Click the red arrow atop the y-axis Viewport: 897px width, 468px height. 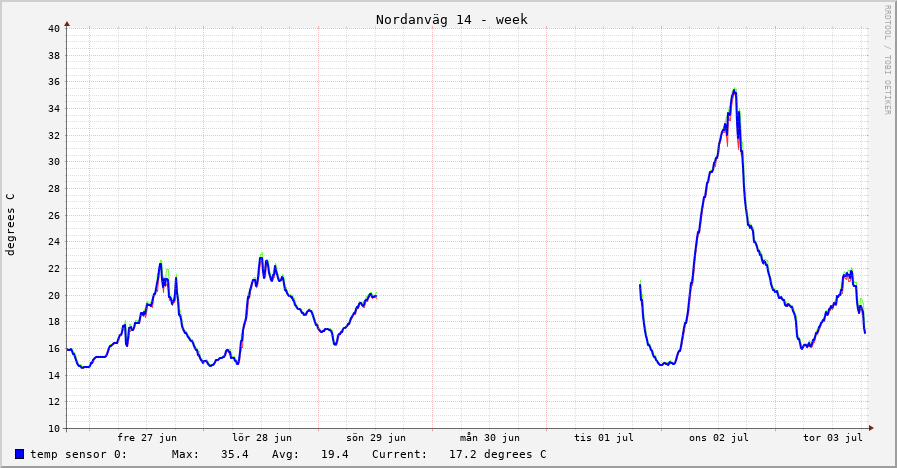(67, 24)
